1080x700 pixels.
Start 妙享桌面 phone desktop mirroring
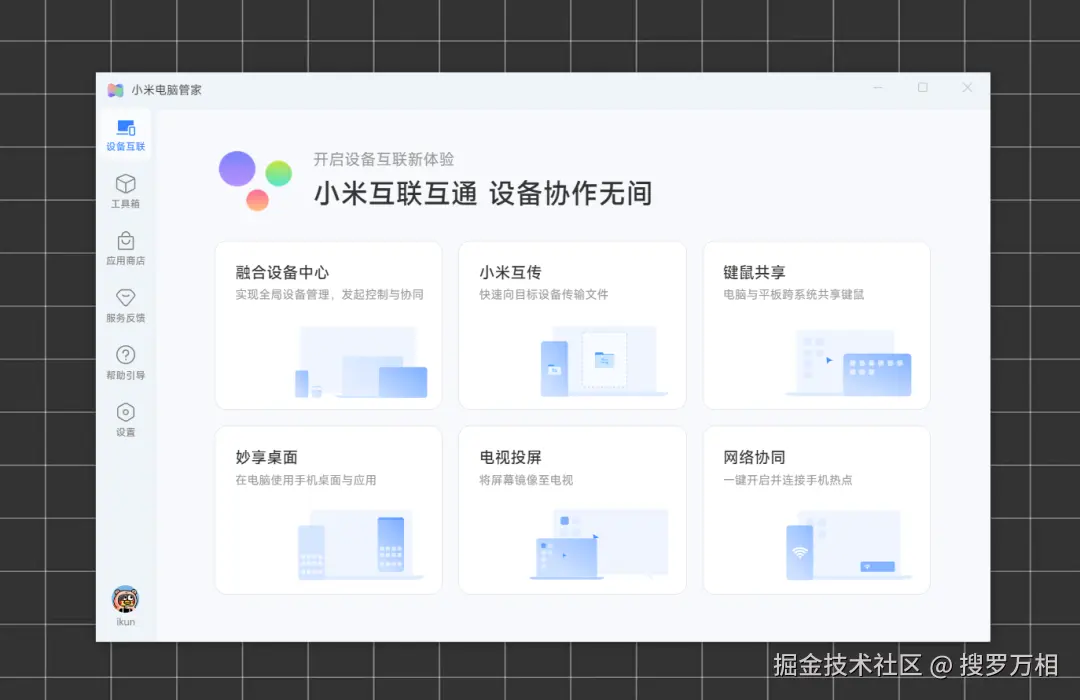click(328, 510)
